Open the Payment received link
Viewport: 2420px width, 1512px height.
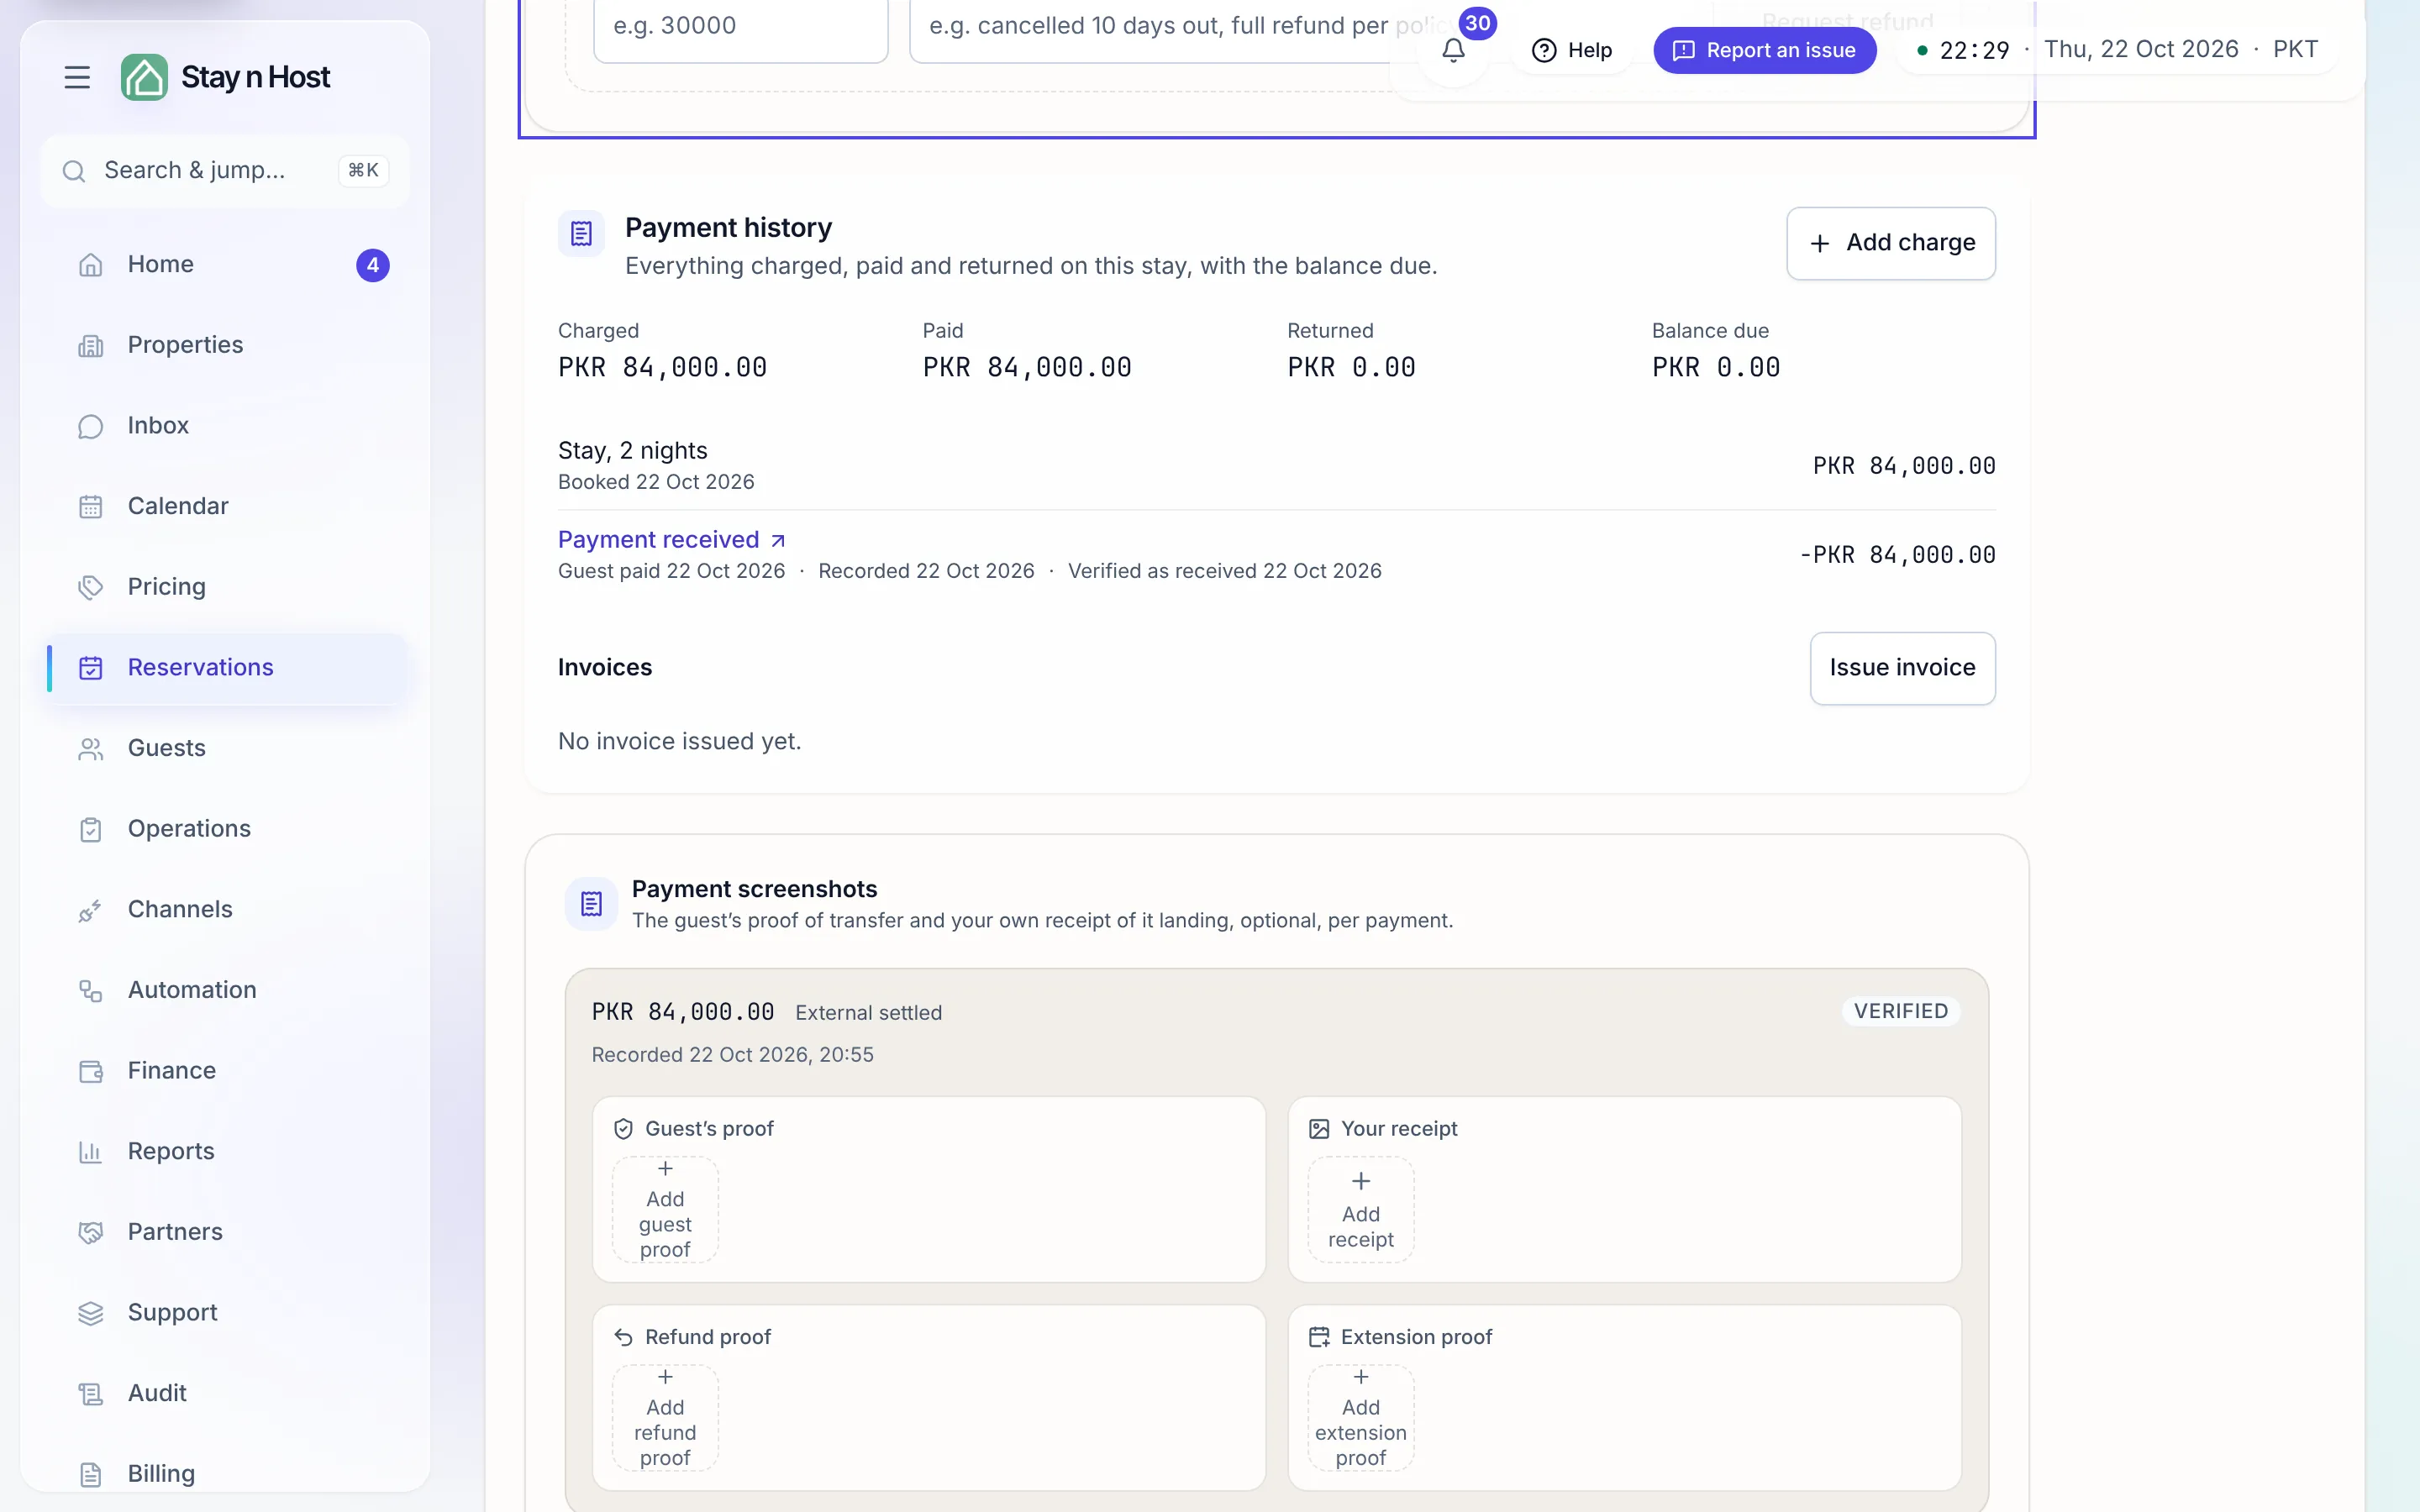[x=671, y=539]
